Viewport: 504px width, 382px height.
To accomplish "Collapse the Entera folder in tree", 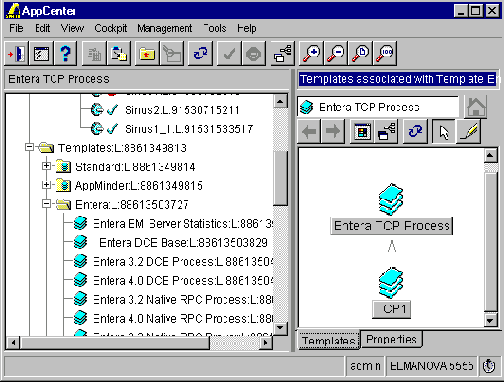I will coord(47,204).
